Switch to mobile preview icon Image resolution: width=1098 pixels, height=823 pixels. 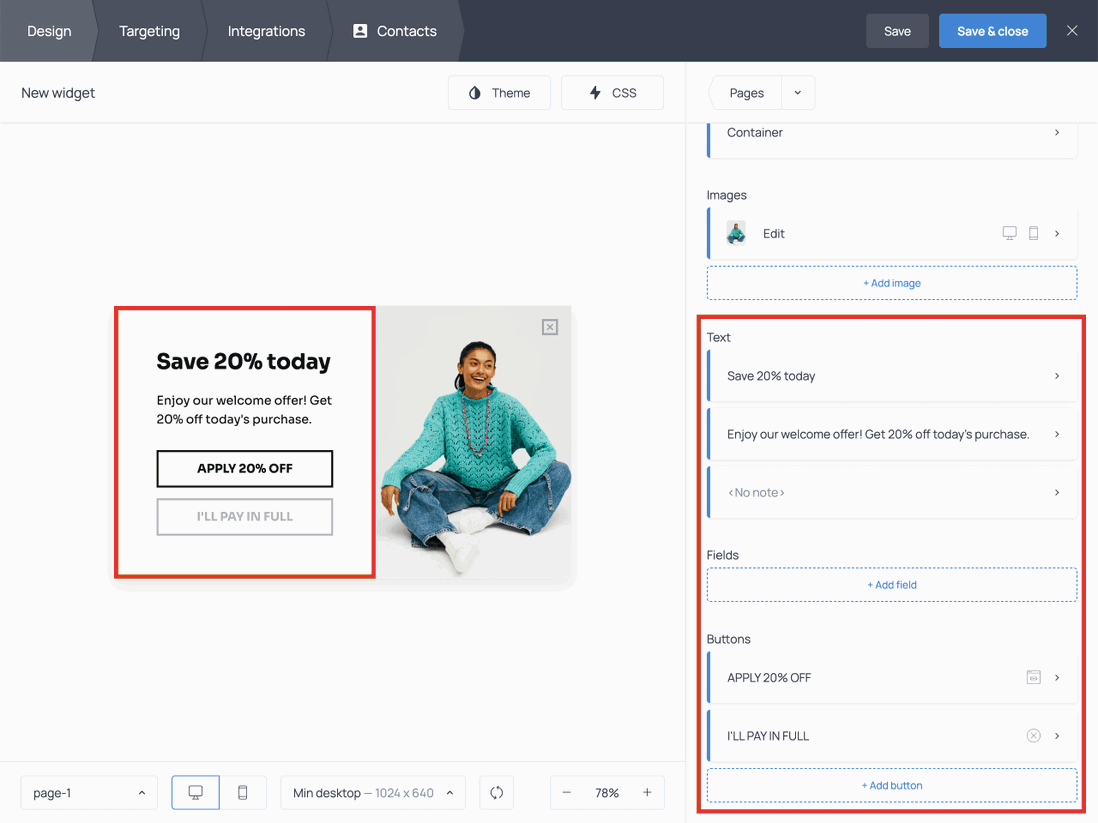click(242, 792)
